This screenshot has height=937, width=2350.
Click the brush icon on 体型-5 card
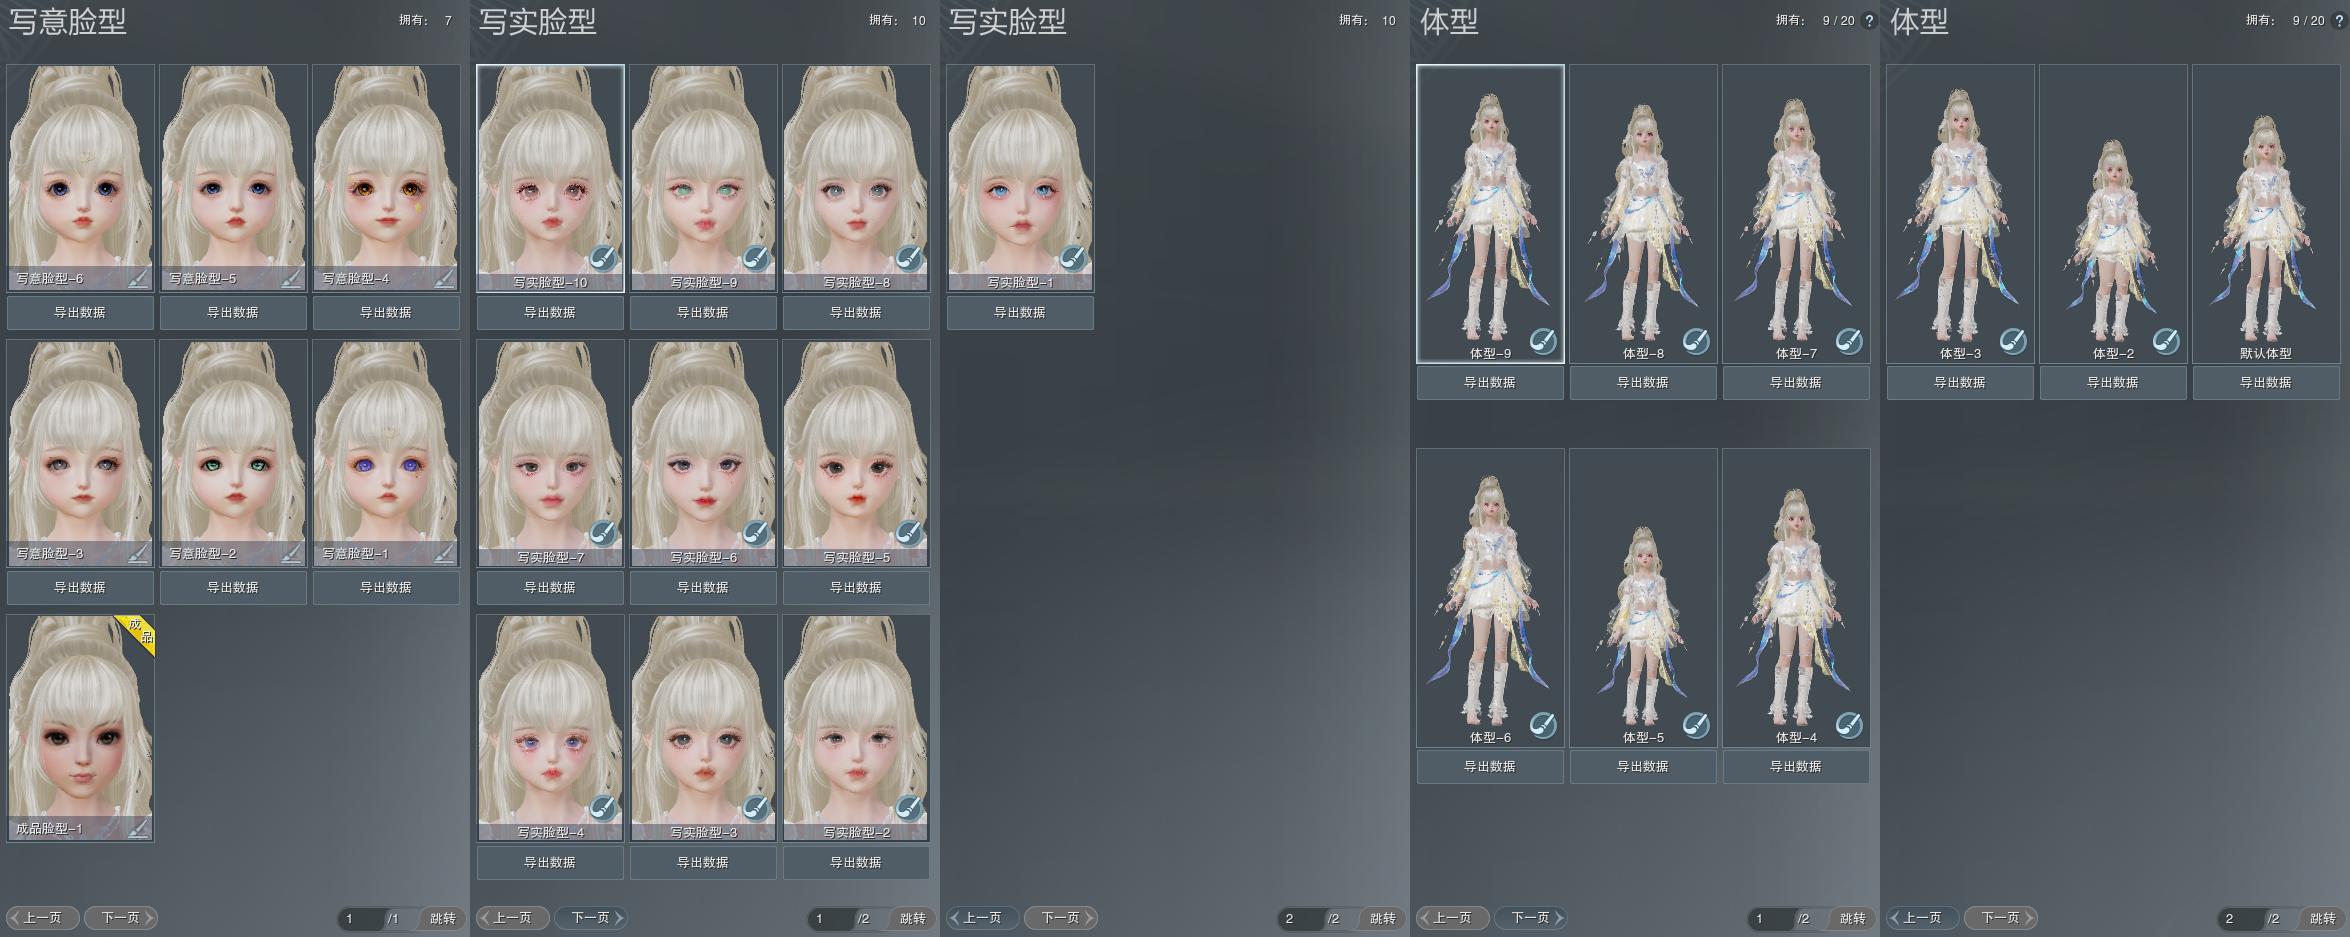pos(1696,725)
